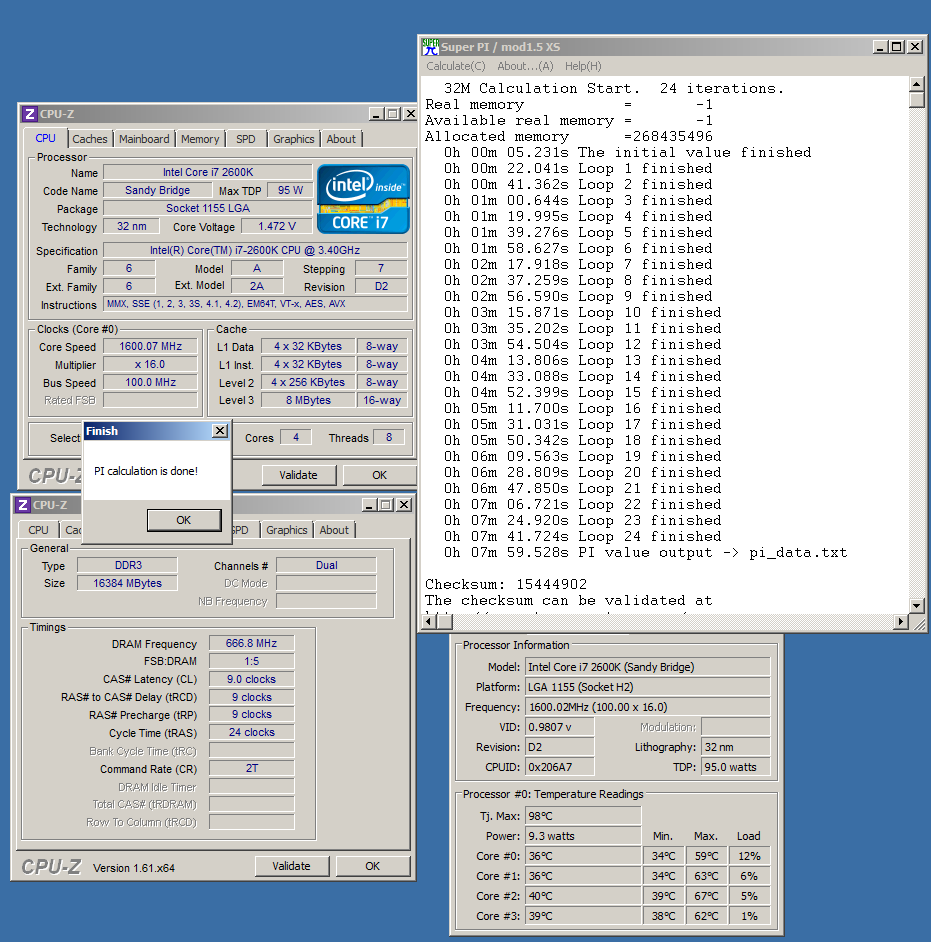Click the Cycle Time value '24 clocks'
The height and width of the screenshot is (942, 931).
252,733
